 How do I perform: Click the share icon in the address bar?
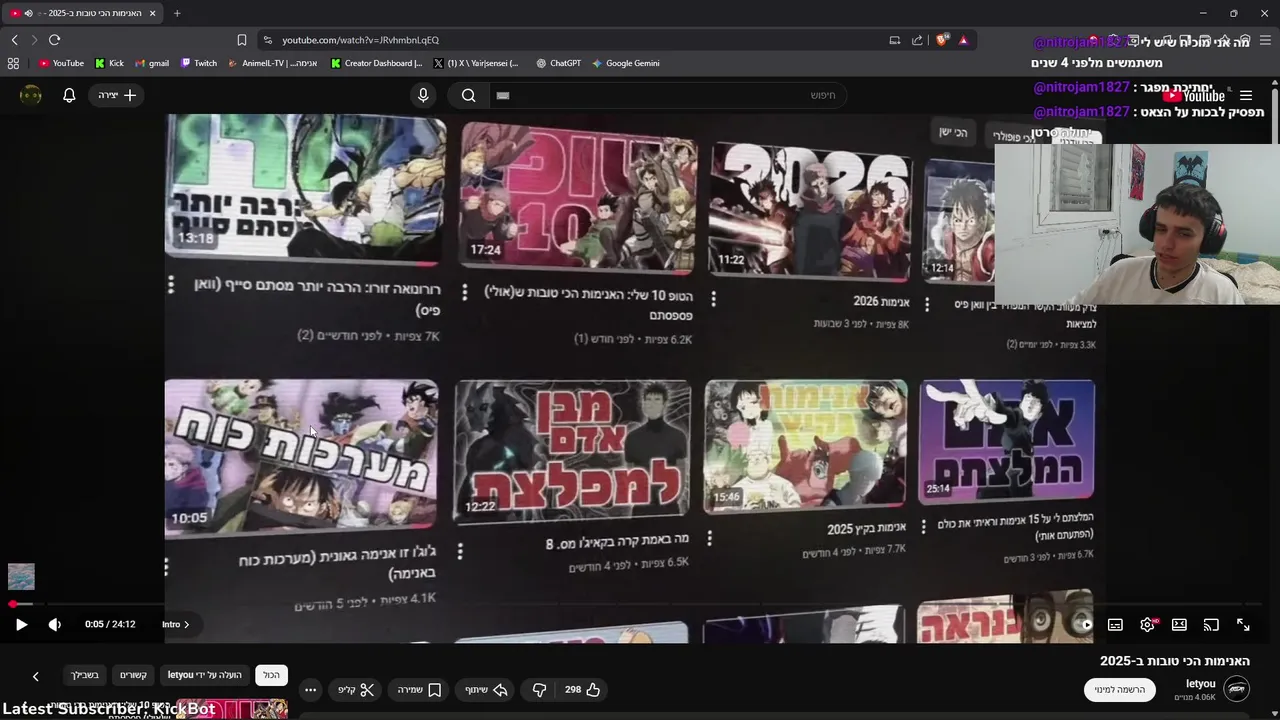pos(917,40)
